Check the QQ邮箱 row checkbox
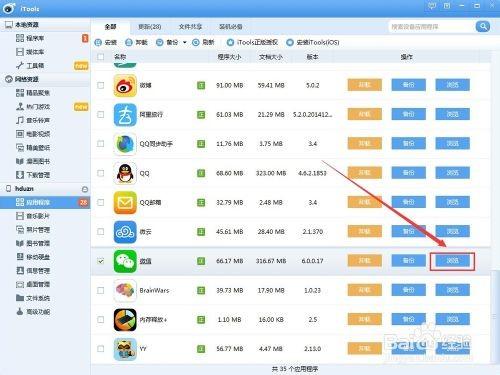 [x=100, y=202]
